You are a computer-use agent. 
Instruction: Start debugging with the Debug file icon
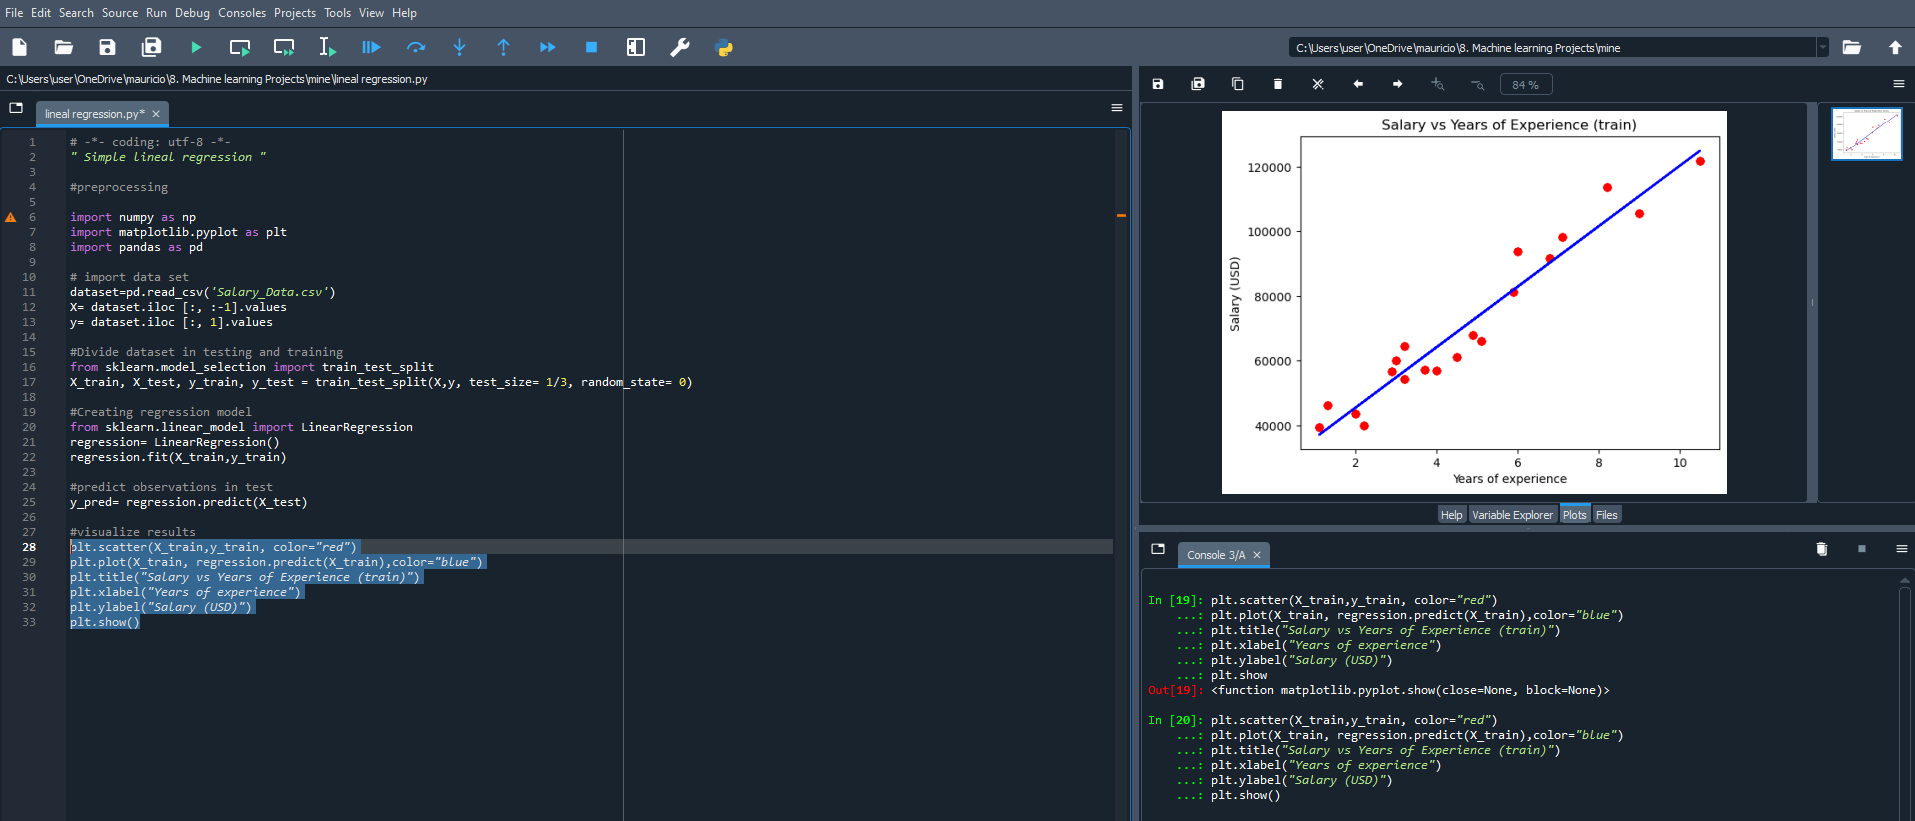point(371,47)
